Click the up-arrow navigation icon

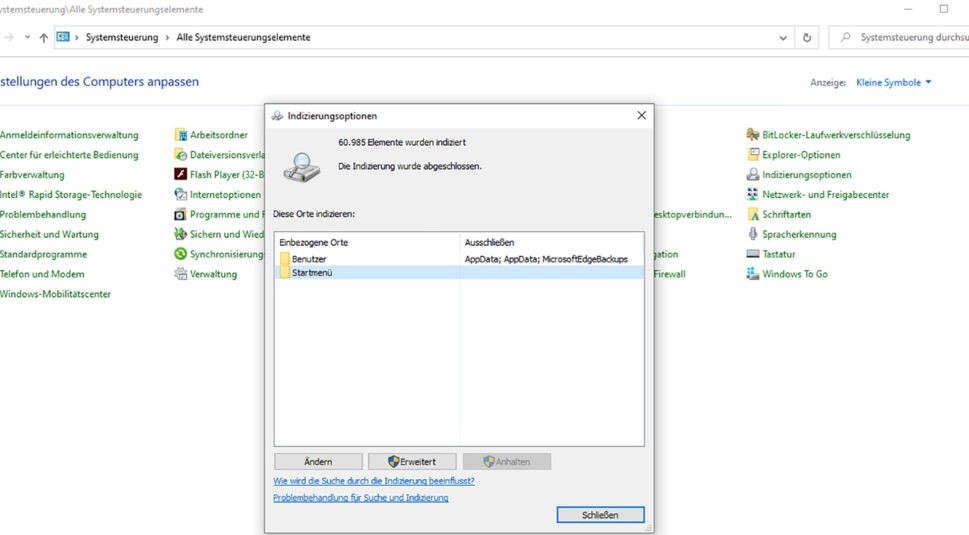[43, 38]
